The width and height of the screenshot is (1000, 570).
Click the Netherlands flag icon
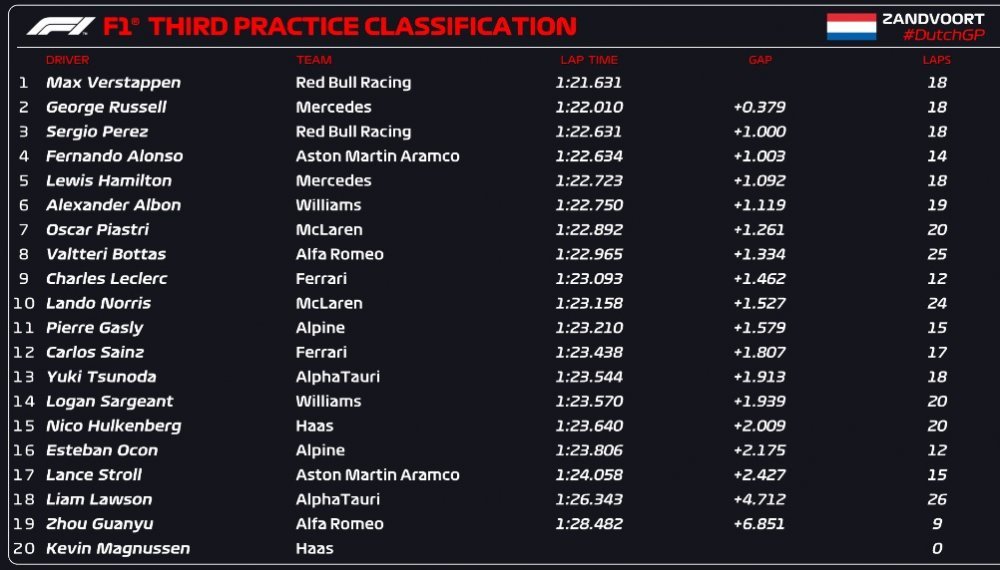coord(851,27)
